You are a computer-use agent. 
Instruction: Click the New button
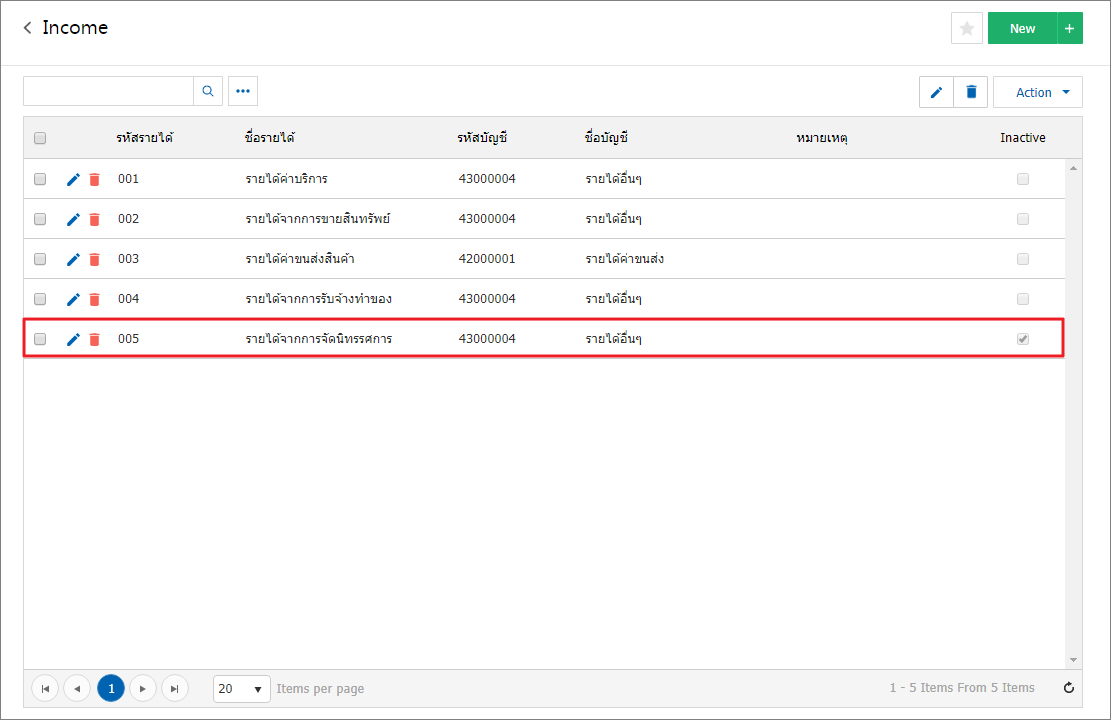(1022, 28)
